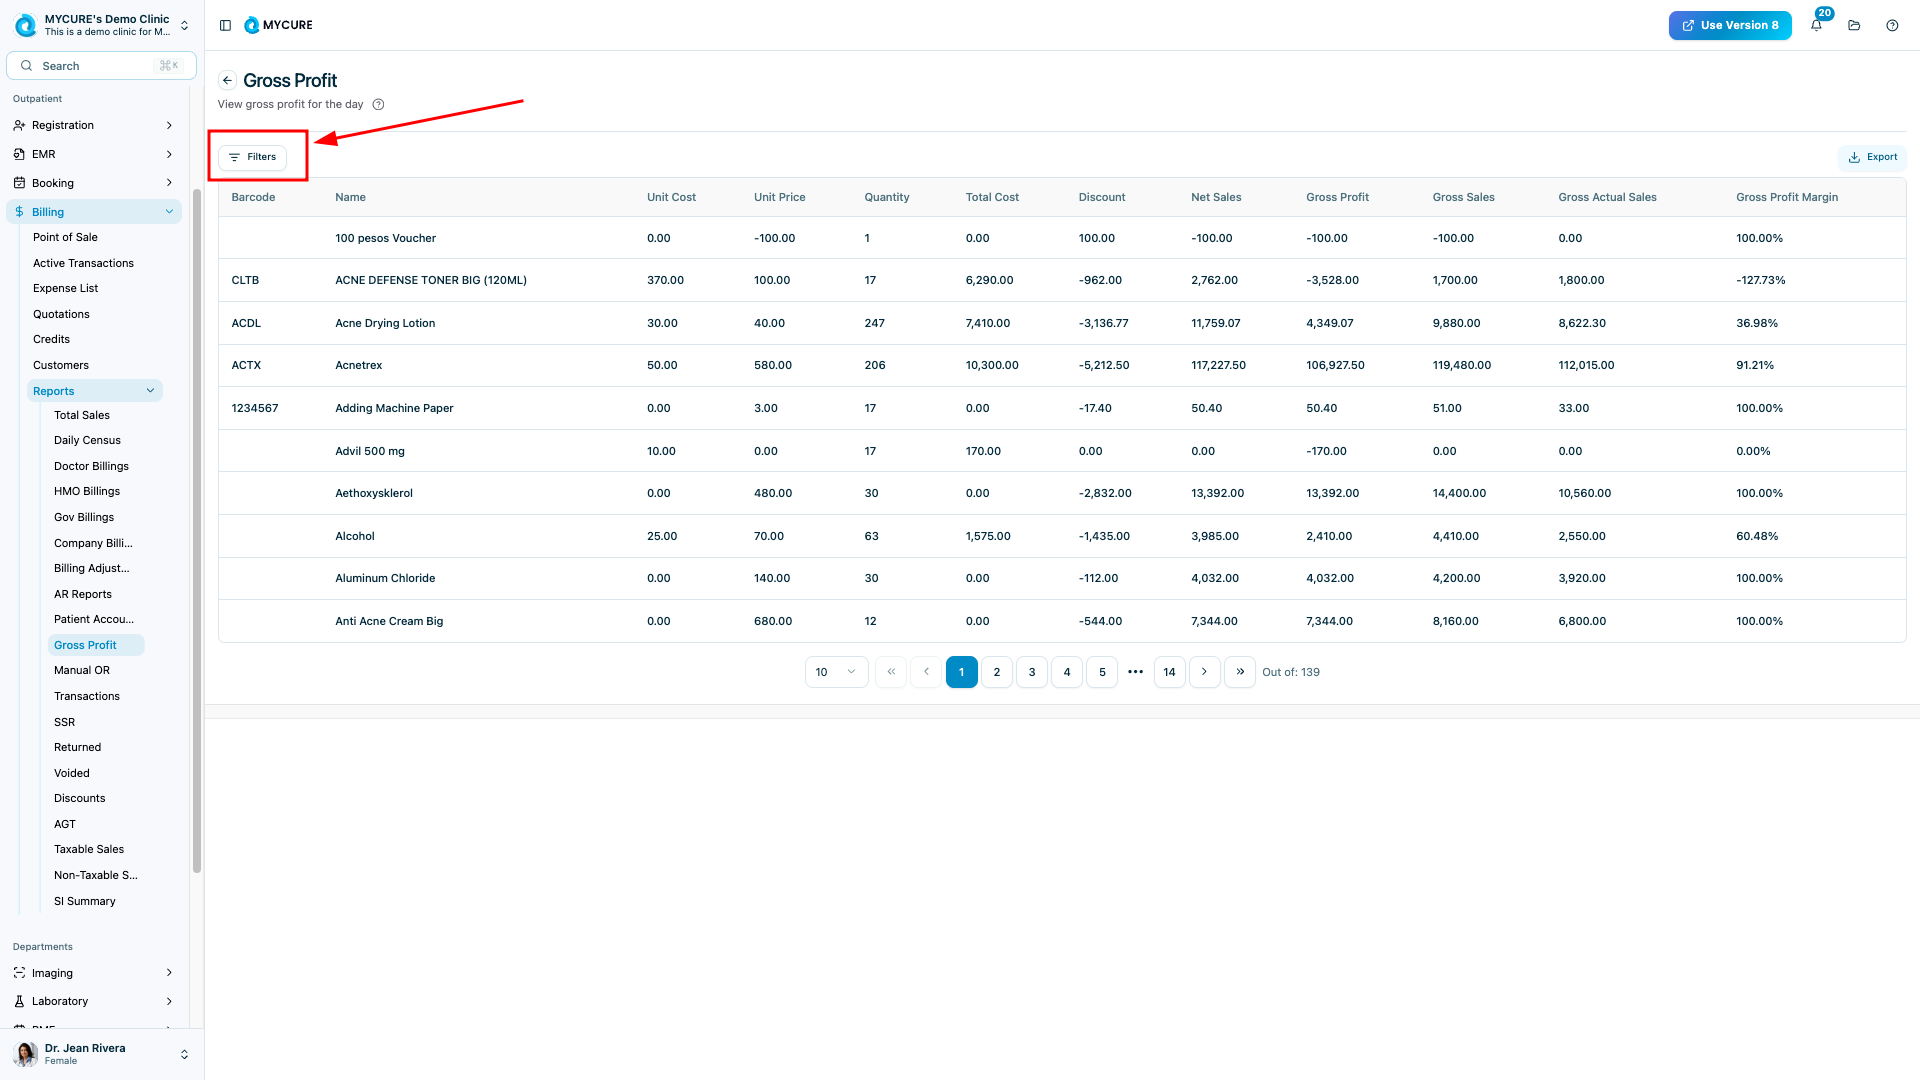
Task: Open the notifications bell
Action: point(1816,25)
